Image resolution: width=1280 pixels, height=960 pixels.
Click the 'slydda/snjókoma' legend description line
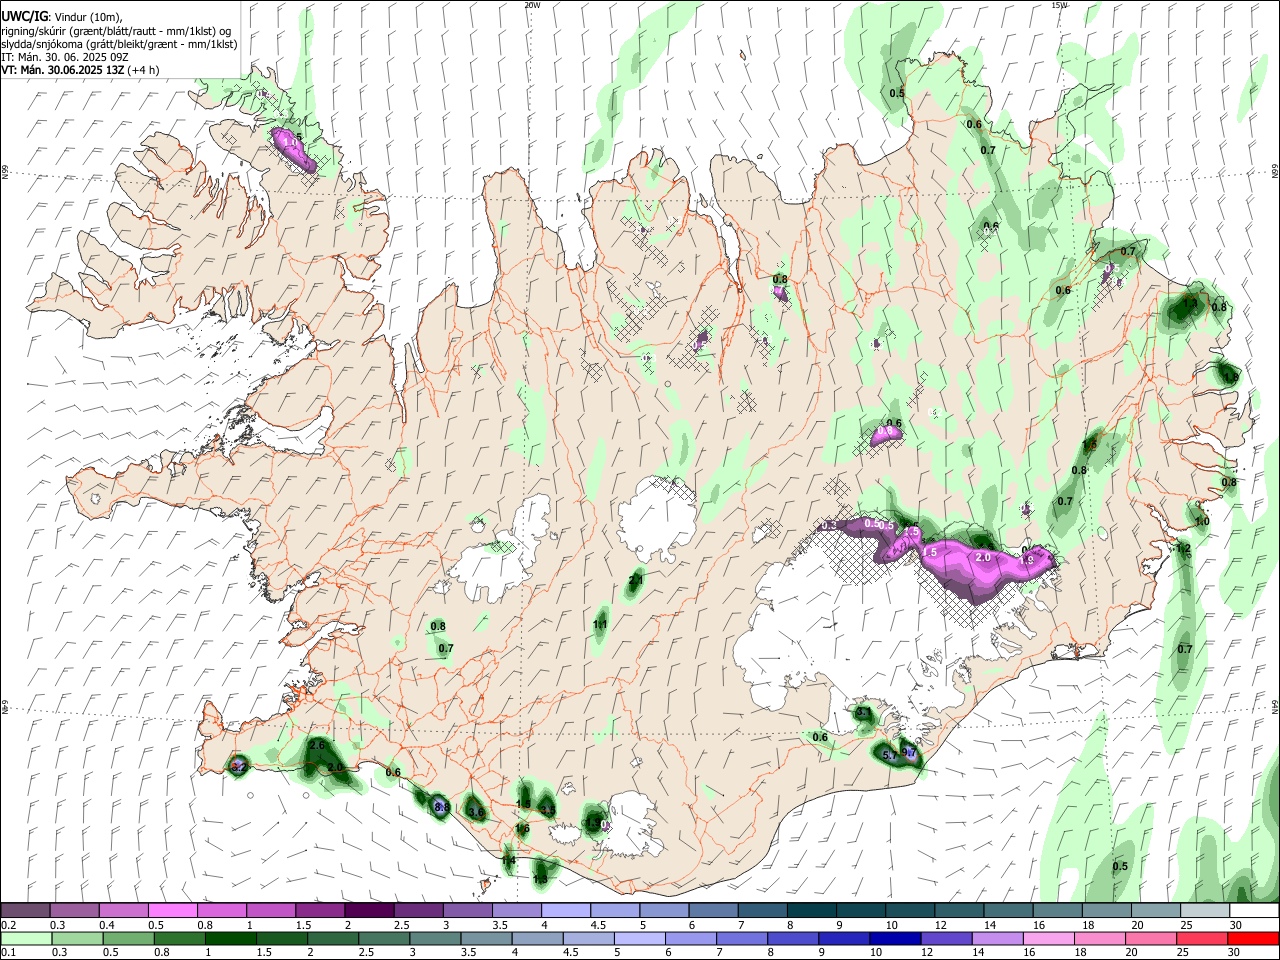[x=119, y=44]
